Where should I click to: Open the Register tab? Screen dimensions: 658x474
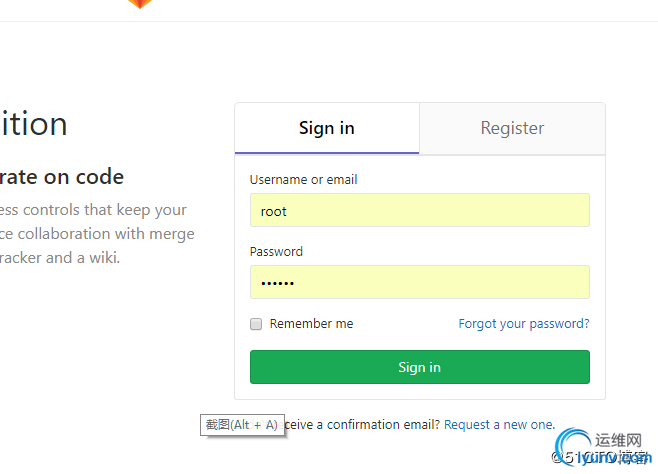pyautogui.click(x=512, y=129)
